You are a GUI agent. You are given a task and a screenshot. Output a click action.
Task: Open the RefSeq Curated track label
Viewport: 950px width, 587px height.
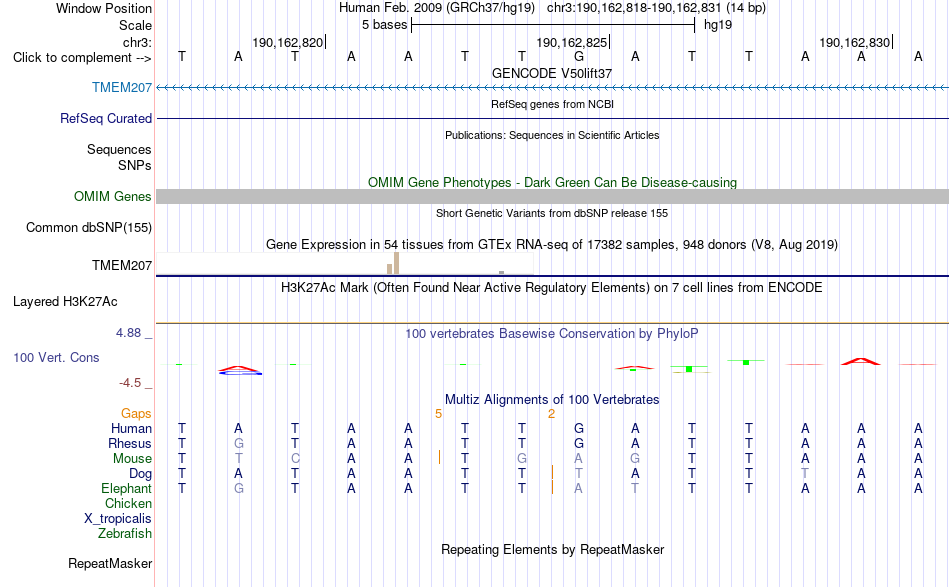[106, 118]
